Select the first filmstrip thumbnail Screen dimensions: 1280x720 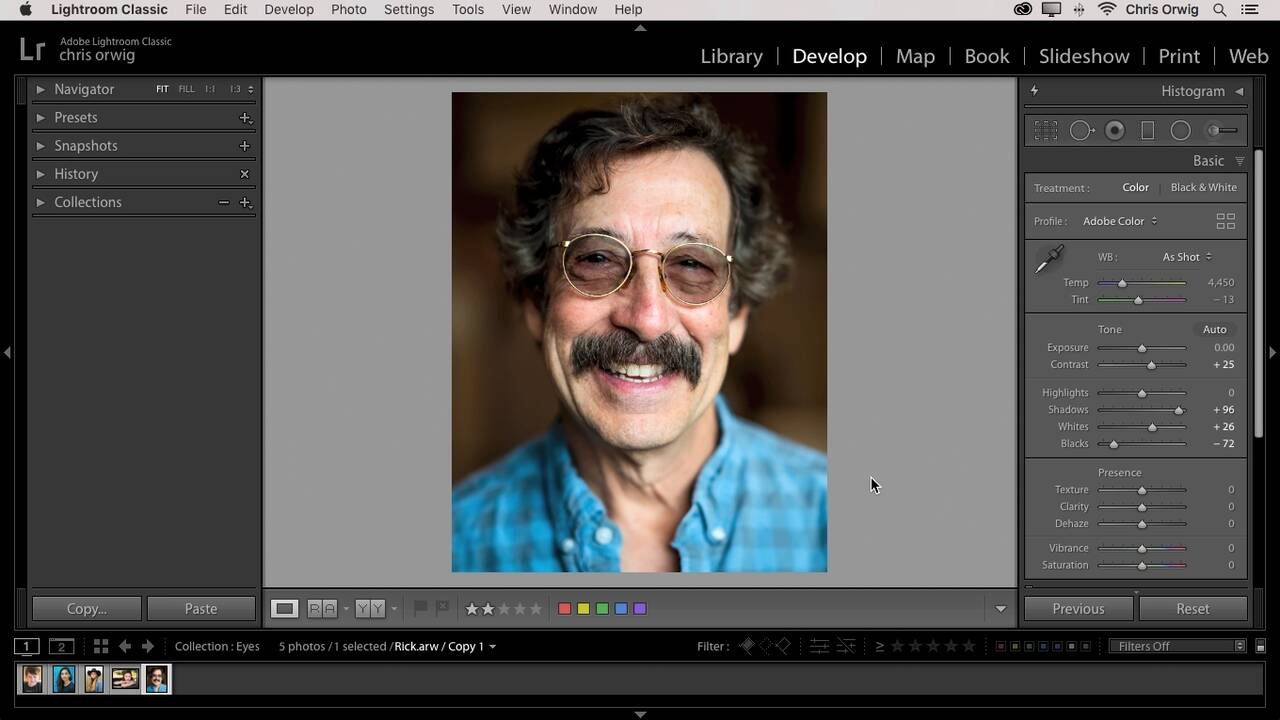pos(32,679)
